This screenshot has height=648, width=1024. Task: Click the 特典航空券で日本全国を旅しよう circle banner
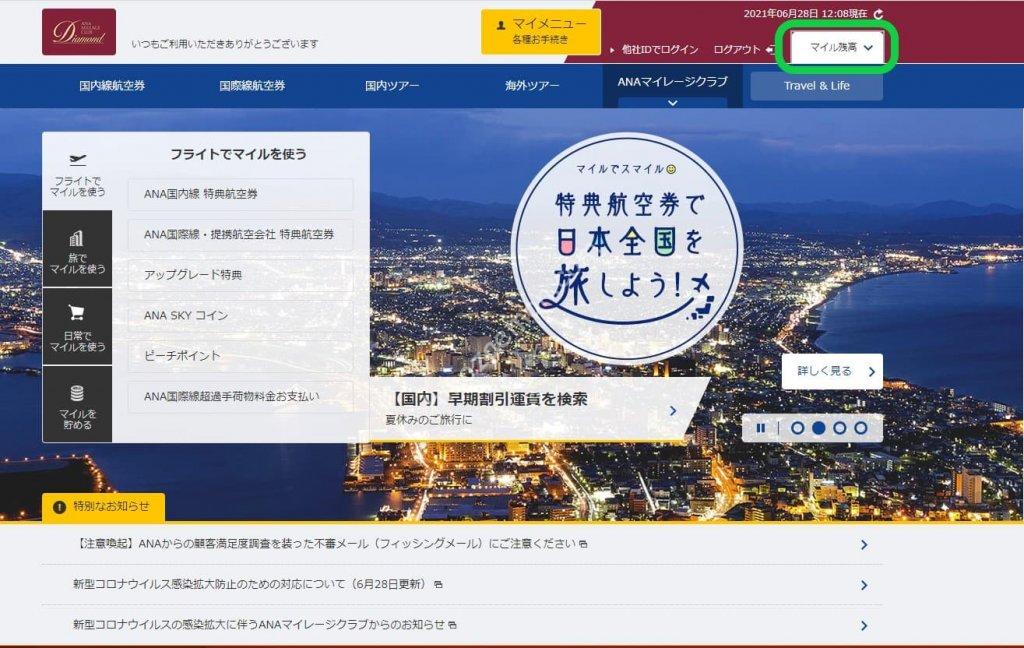[627, 248]
